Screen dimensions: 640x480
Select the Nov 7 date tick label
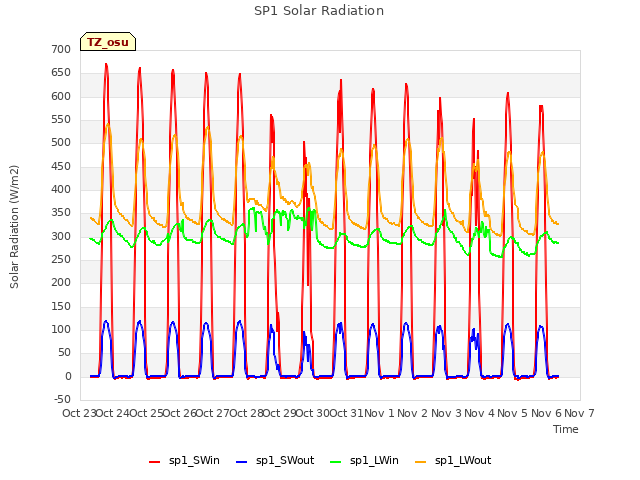(579, 413)
